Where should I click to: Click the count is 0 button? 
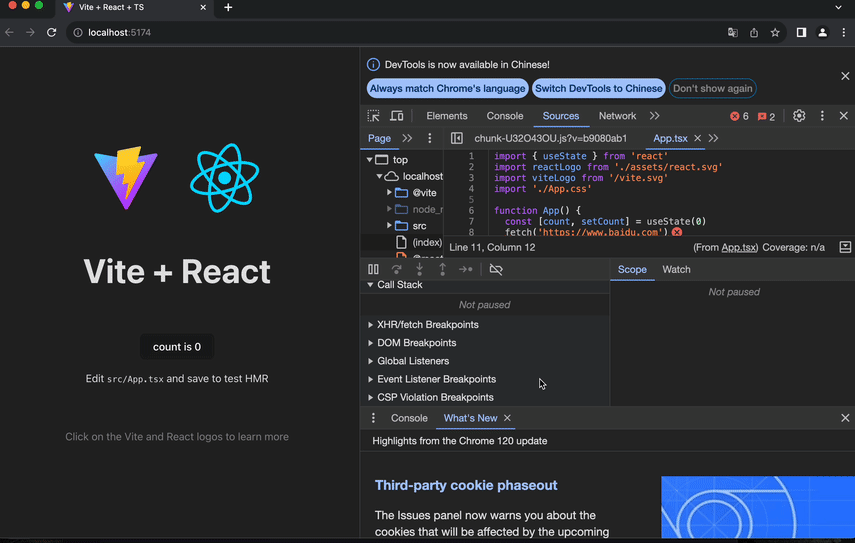[177, 347]
